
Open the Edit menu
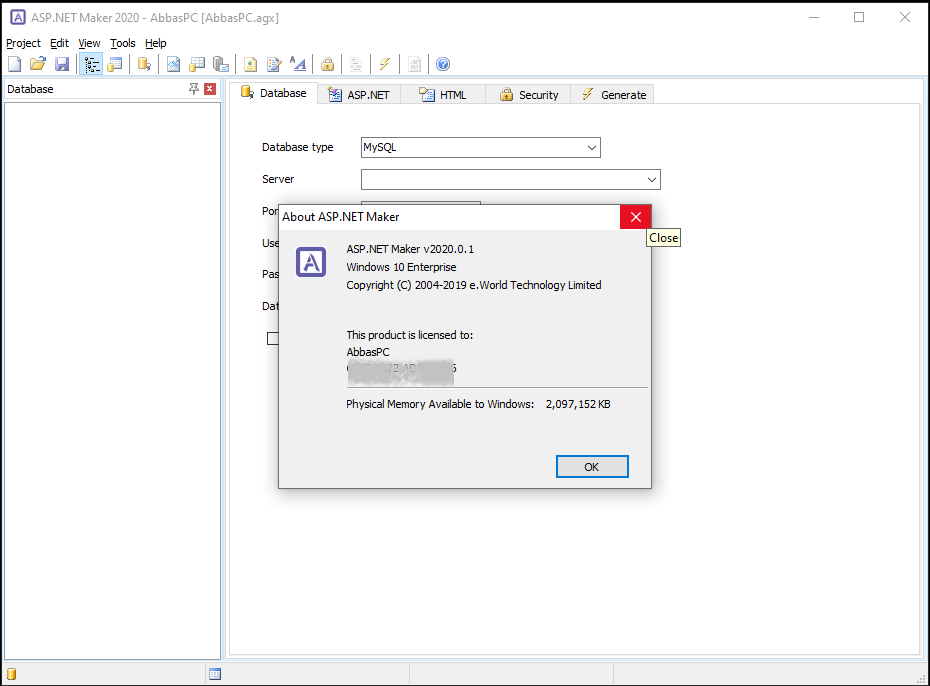59,43
